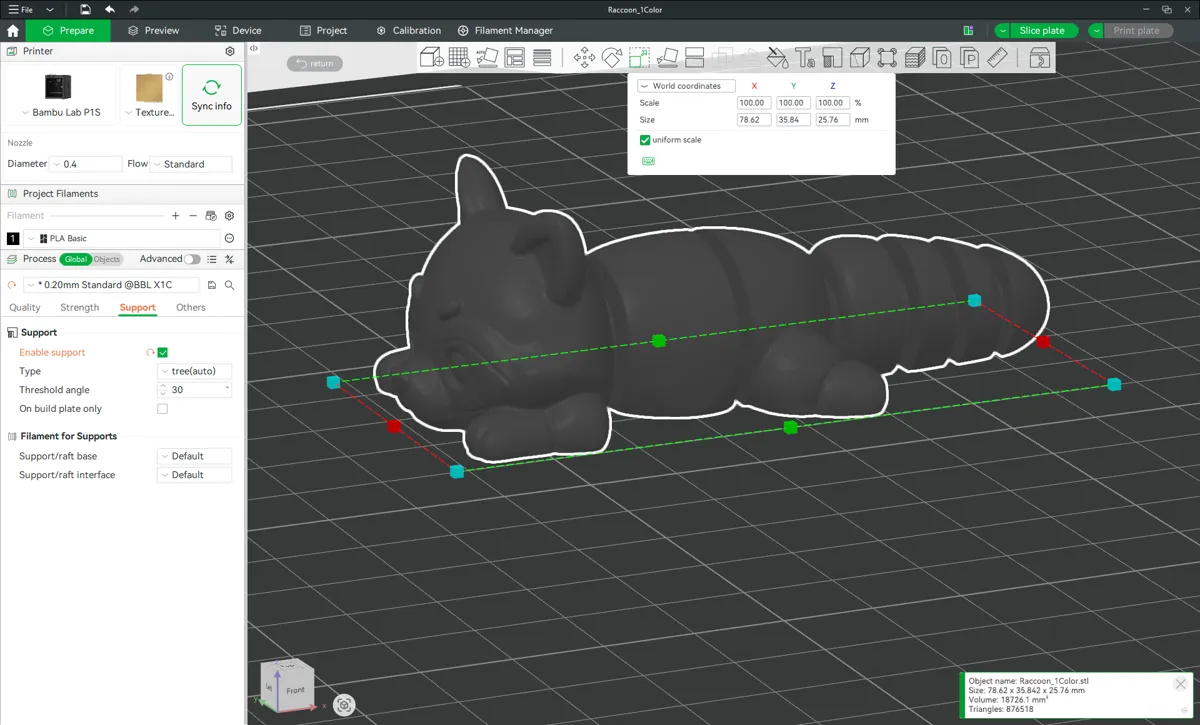Click the Undo arrow in title bar
Viewport: 1200px width, 725px height.
click(109, 9)
